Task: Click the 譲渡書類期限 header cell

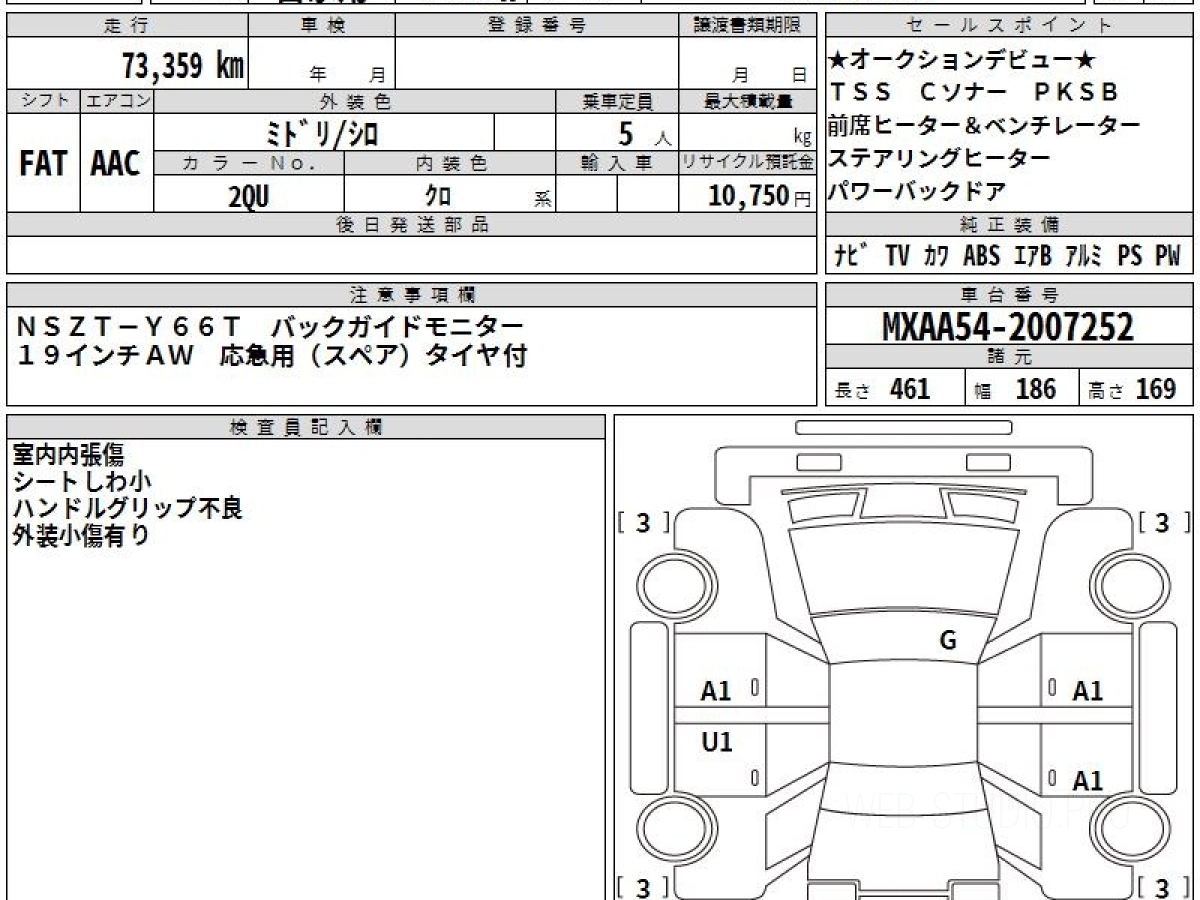Action: point(747,26)
